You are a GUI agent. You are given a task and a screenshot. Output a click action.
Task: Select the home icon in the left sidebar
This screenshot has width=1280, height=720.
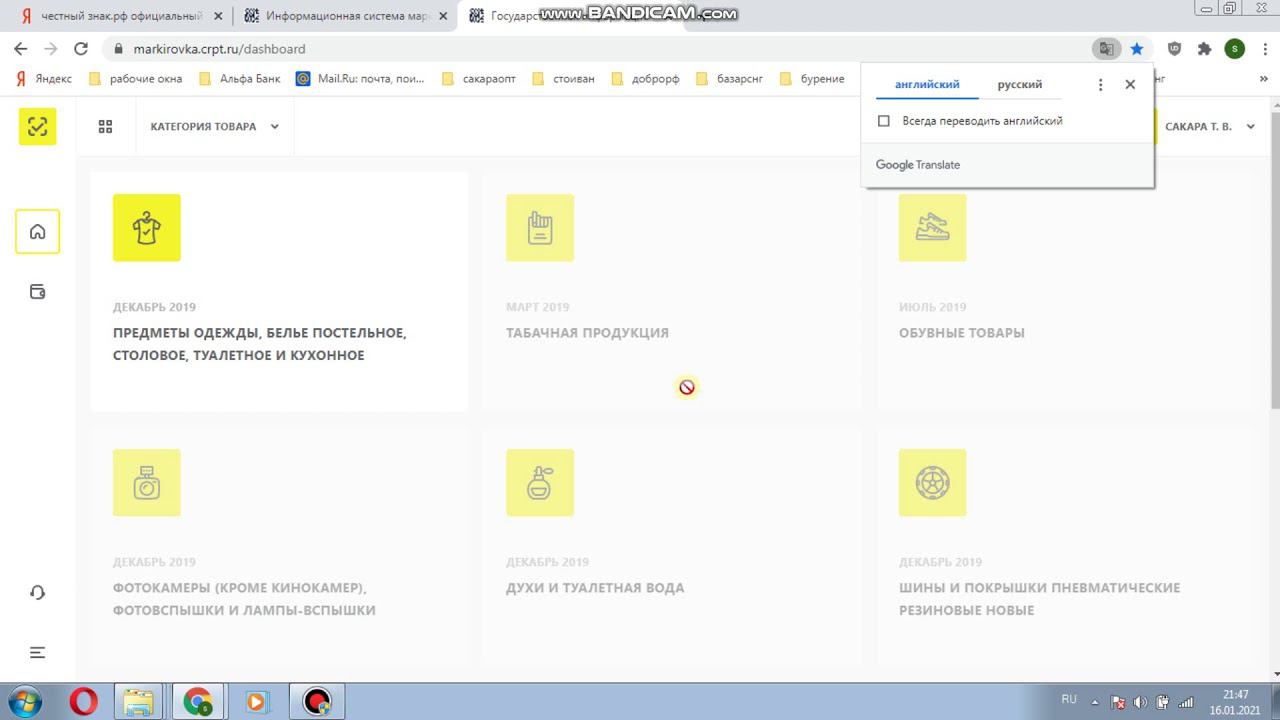click(37, 232)
